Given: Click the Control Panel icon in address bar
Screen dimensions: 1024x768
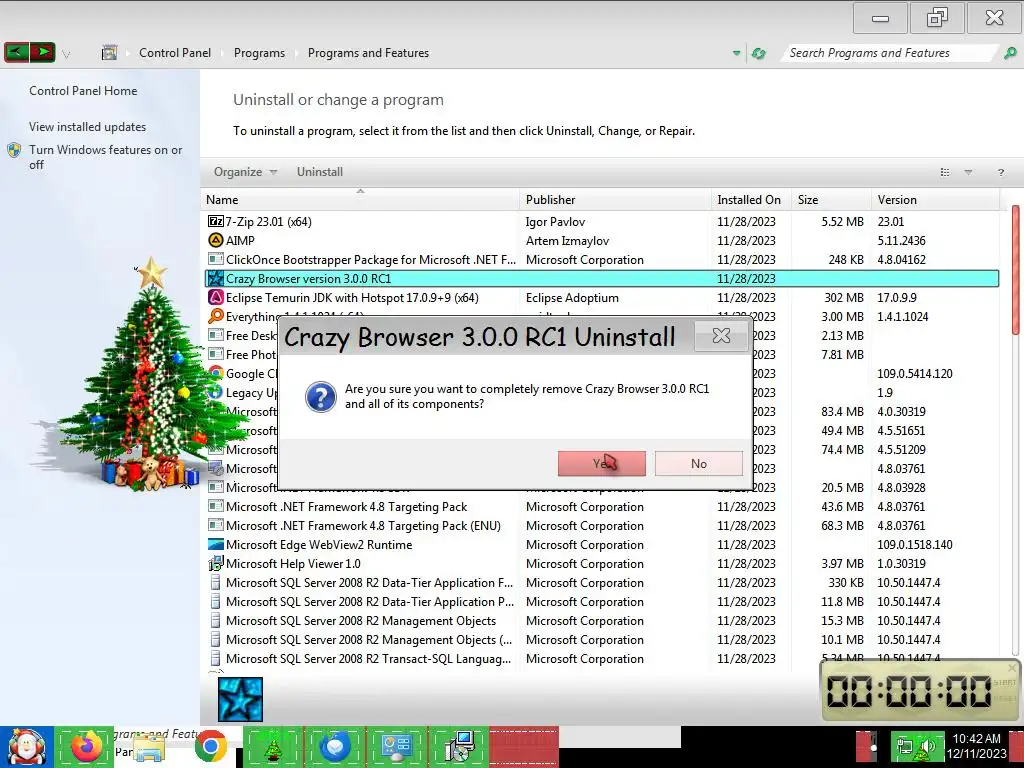Looking at the screenshot, I should [x=109, y=53].
